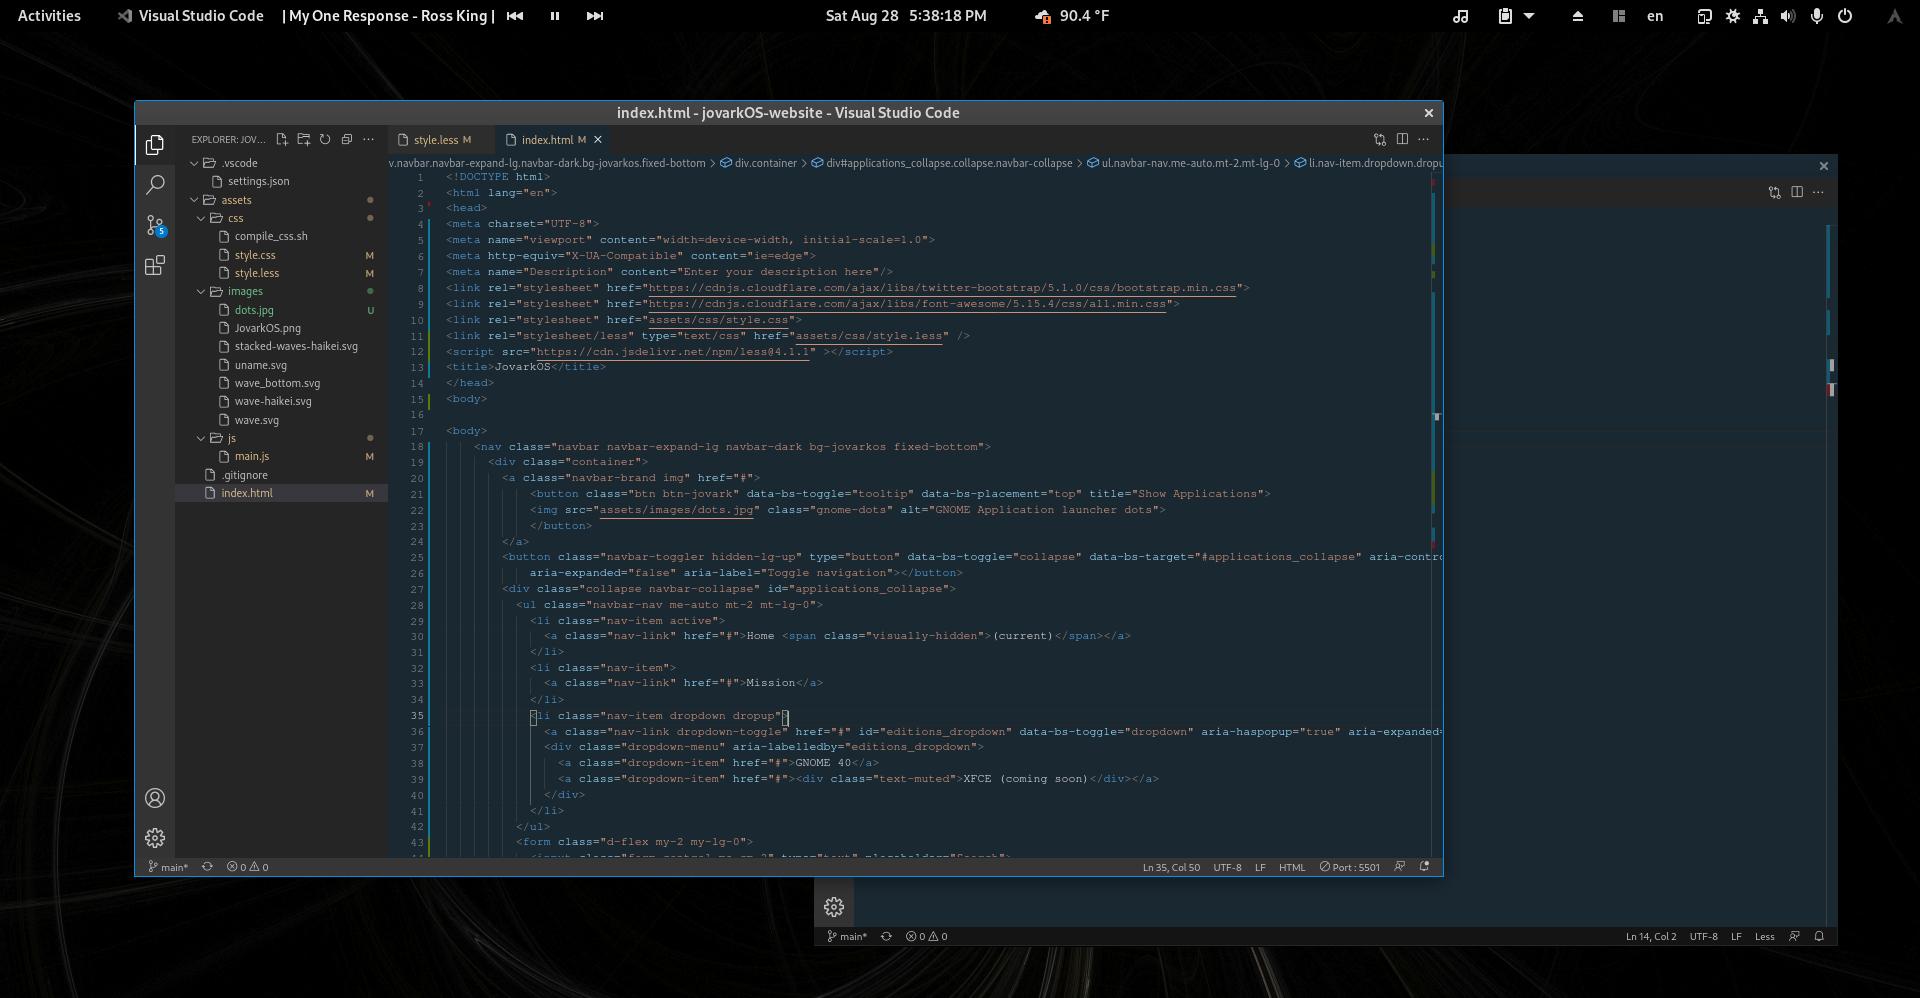
Task: Open the clipboard indicator dropdown in top bar
Action: 1515,16
